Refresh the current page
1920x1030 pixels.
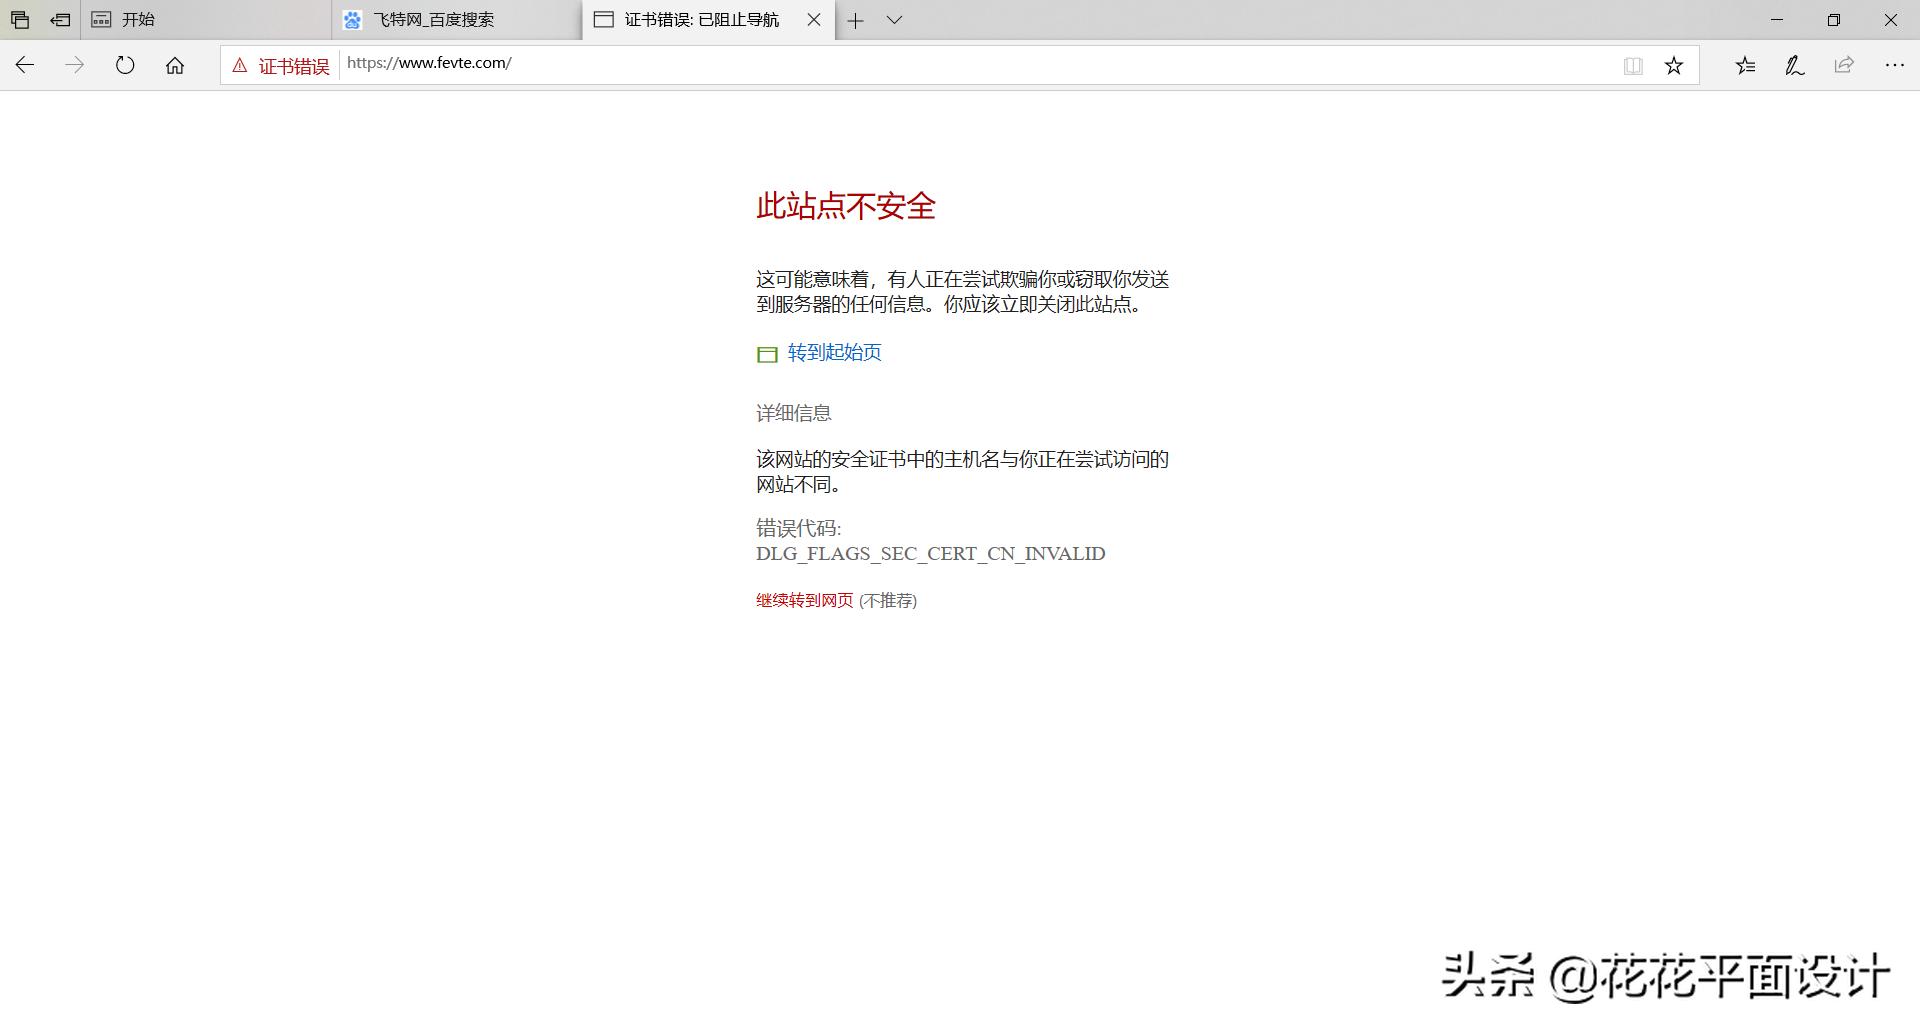coord(124,64)
